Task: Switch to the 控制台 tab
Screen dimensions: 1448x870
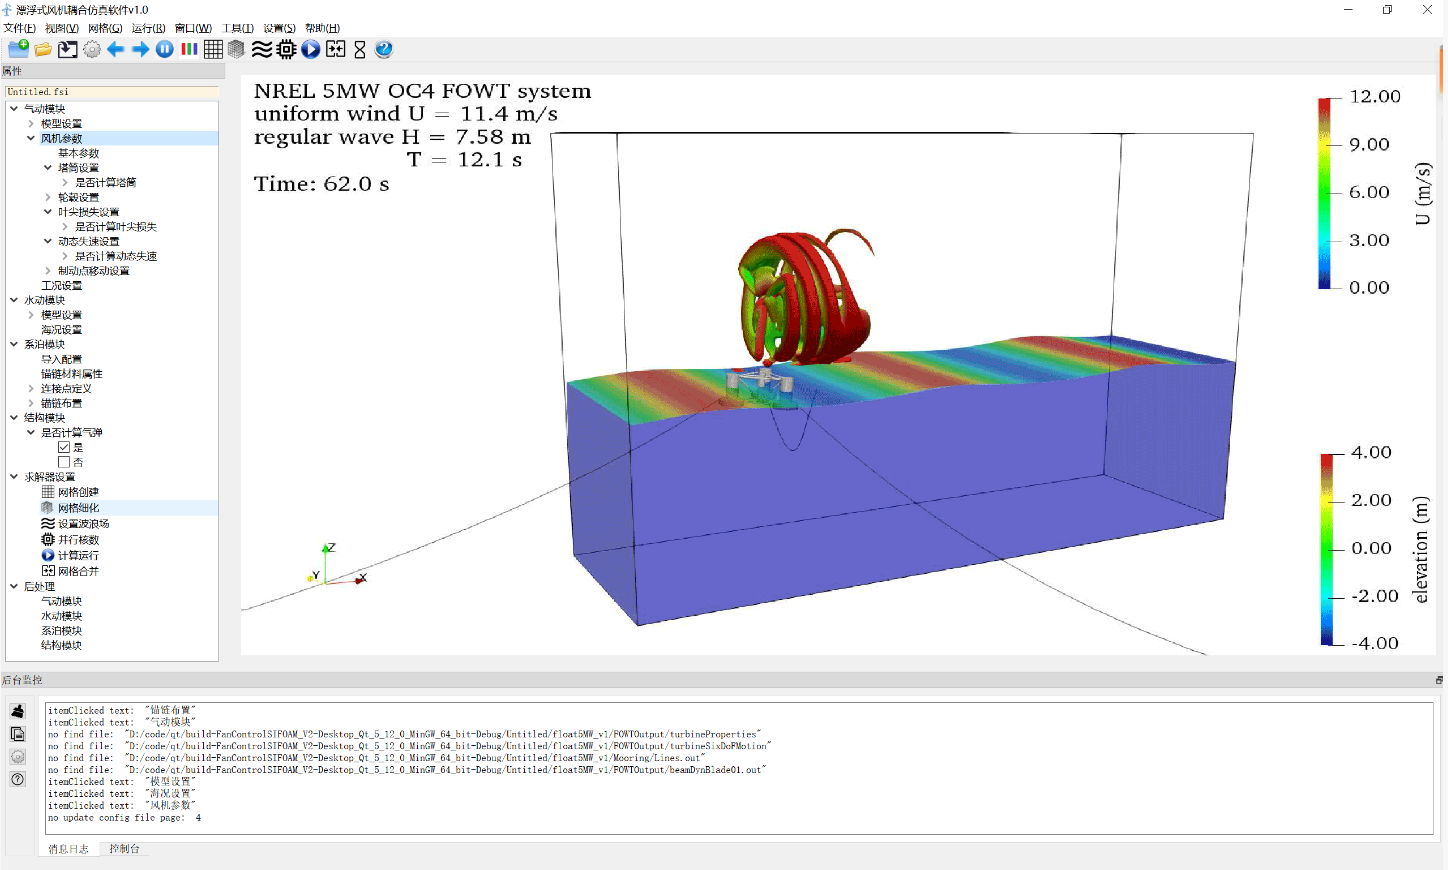Action: (x=124, y=849)
